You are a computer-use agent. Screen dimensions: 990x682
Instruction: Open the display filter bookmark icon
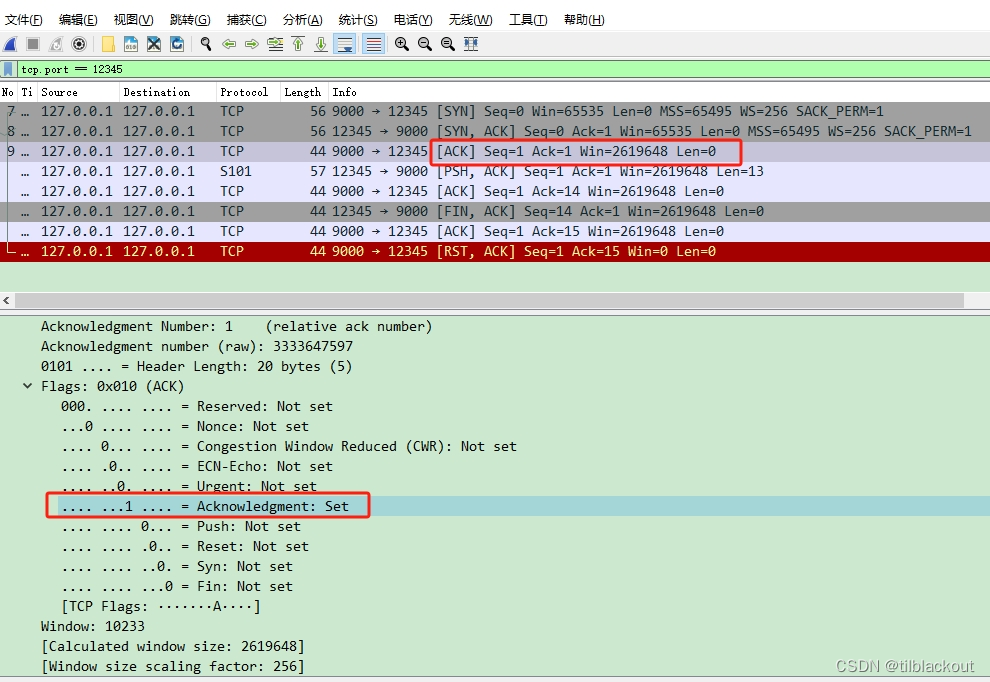click(8, 69)
